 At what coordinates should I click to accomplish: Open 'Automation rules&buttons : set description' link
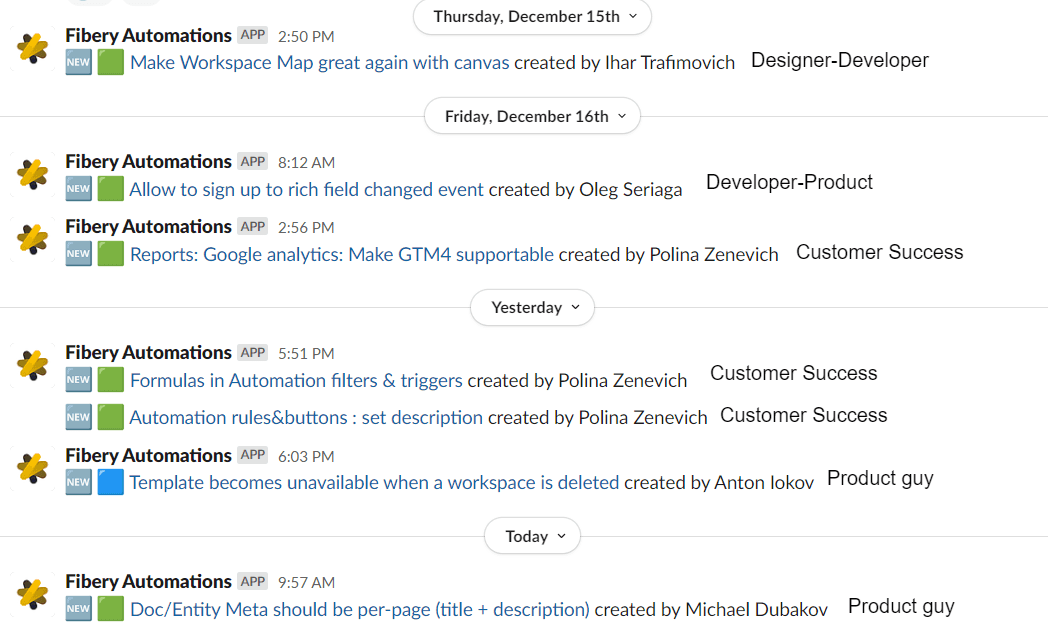tap(306, 418)
